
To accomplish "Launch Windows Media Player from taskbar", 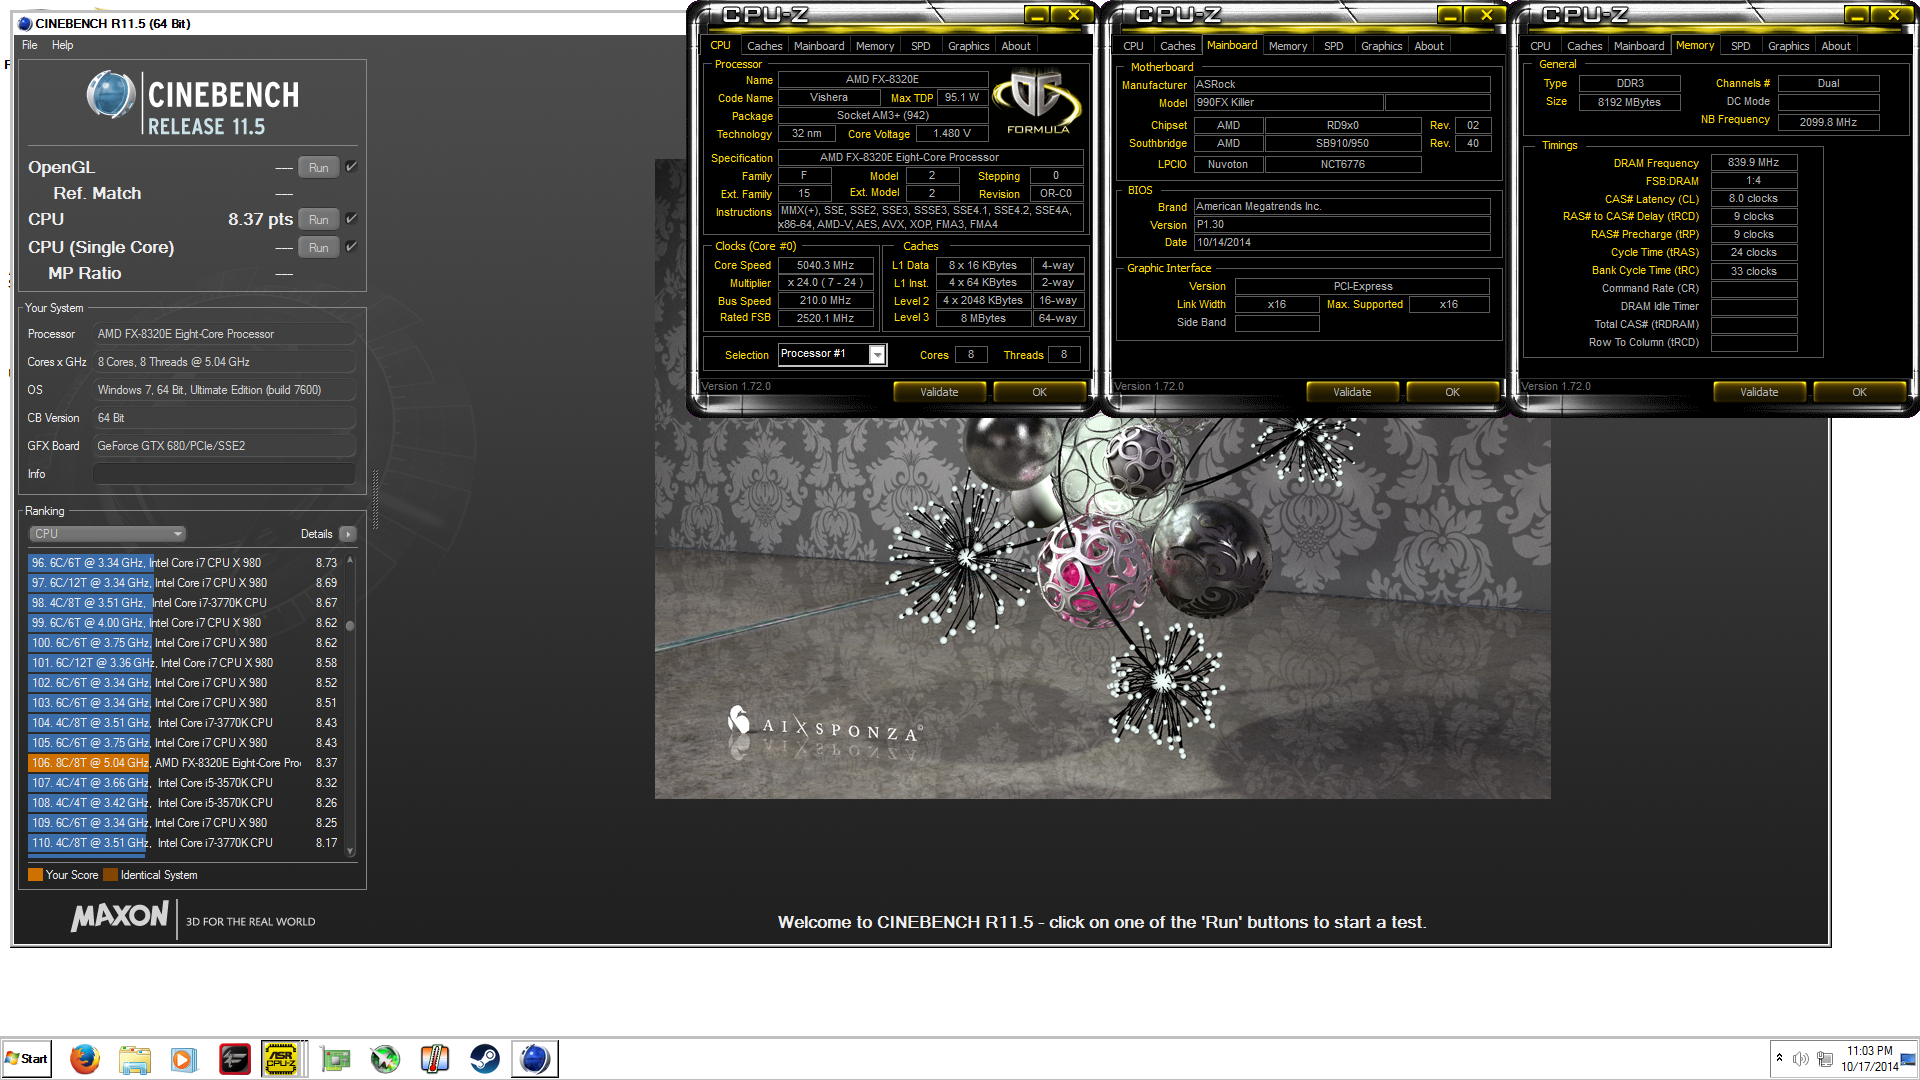I will tap(183, 1058).
